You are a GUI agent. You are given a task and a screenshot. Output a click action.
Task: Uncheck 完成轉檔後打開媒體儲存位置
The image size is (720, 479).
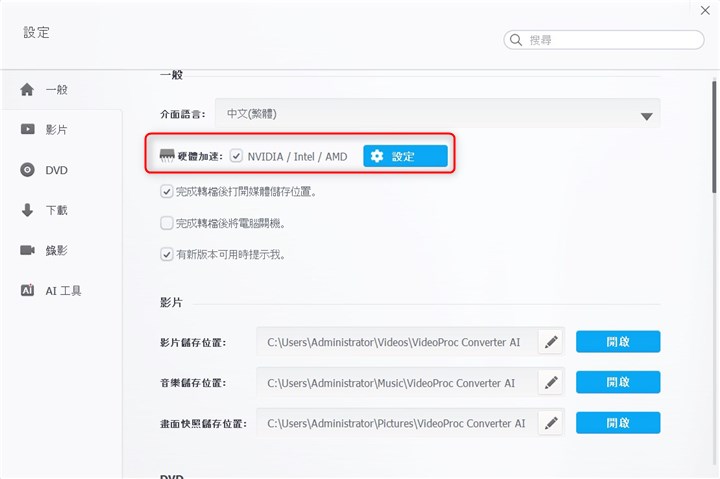[166, 192]
